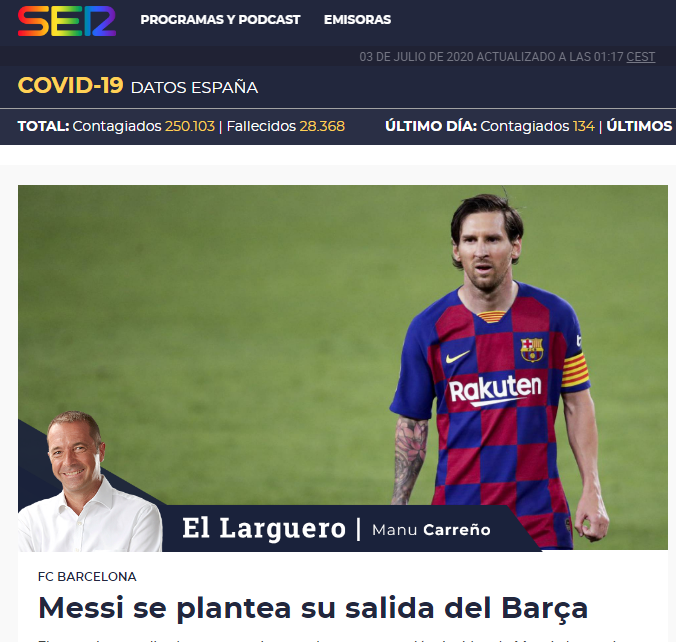This screenshot has height=642, width=676.
Task: Open the El Larguero program title
Action: coord(264,528)
